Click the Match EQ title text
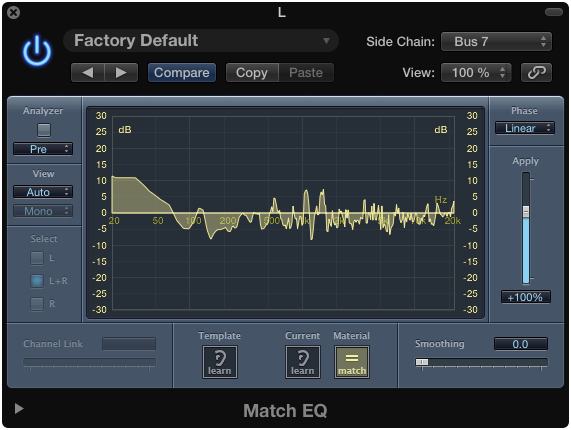 point(285,411)
